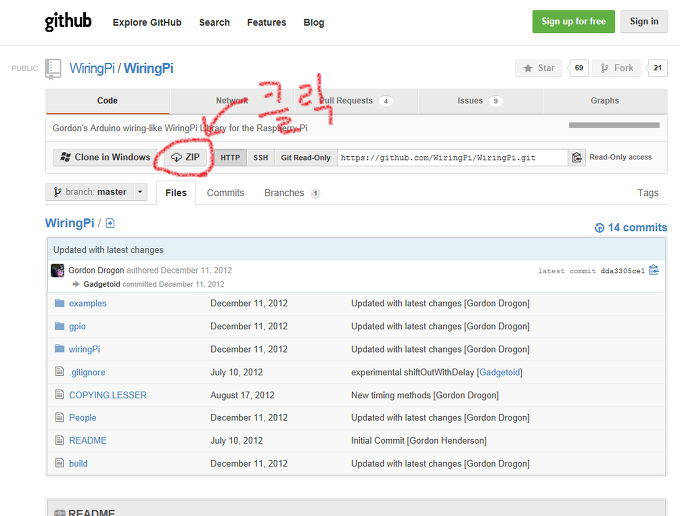
Task: Click the People file icon
Action: tap(59, 417)
